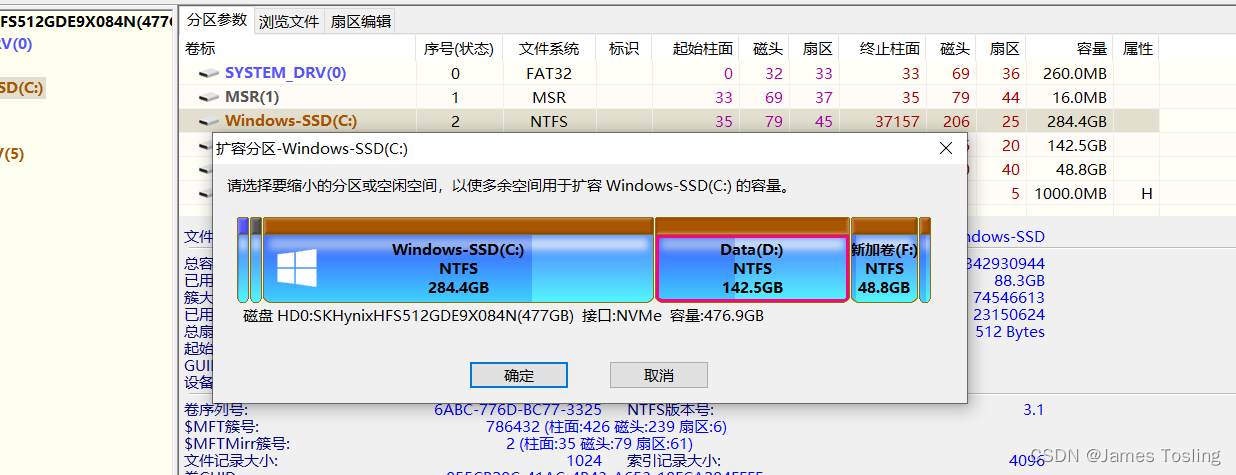Select the Windows-SSD(C:) row label in table

click(x=290, y=121)
